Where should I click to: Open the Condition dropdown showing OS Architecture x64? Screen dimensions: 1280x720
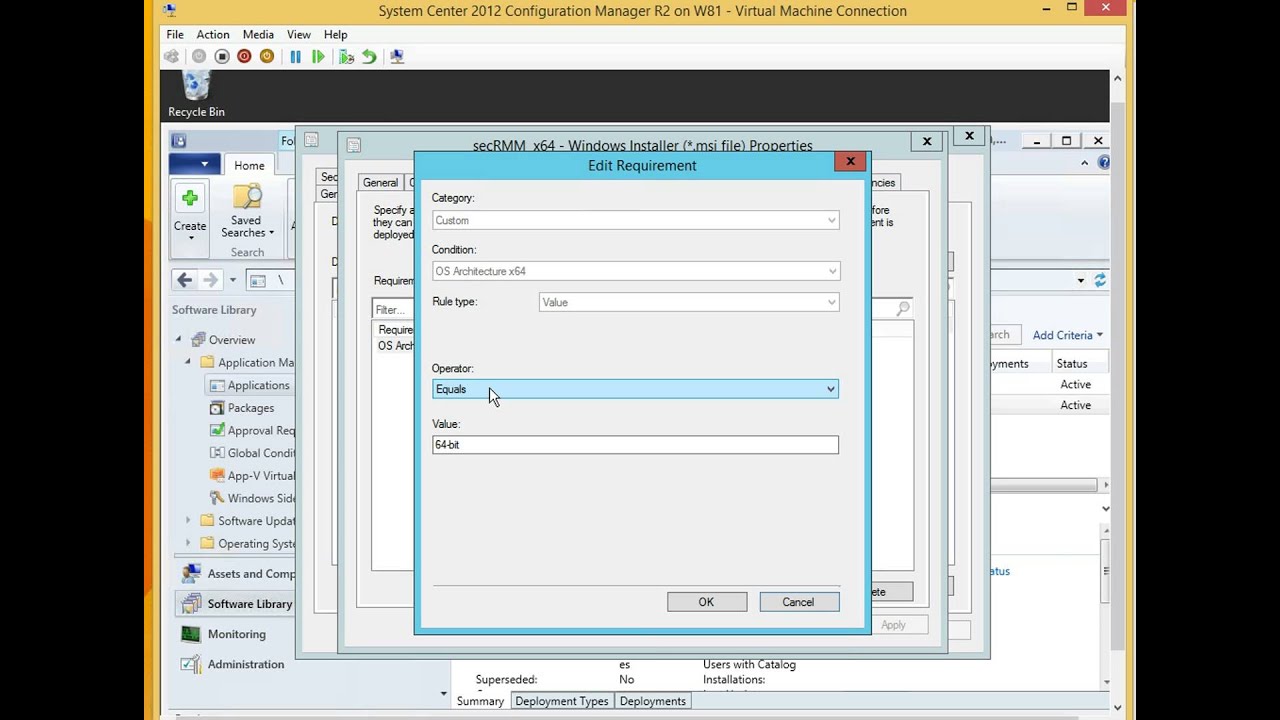635,271
